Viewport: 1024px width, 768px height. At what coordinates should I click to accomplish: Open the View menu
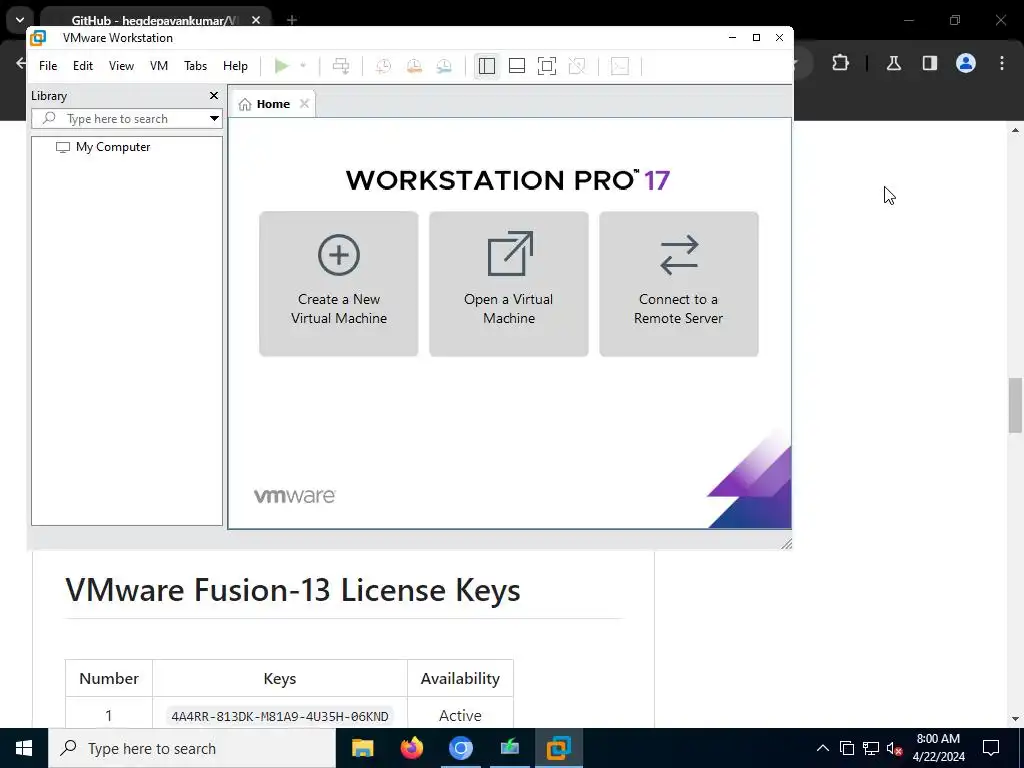coord(121,66)
